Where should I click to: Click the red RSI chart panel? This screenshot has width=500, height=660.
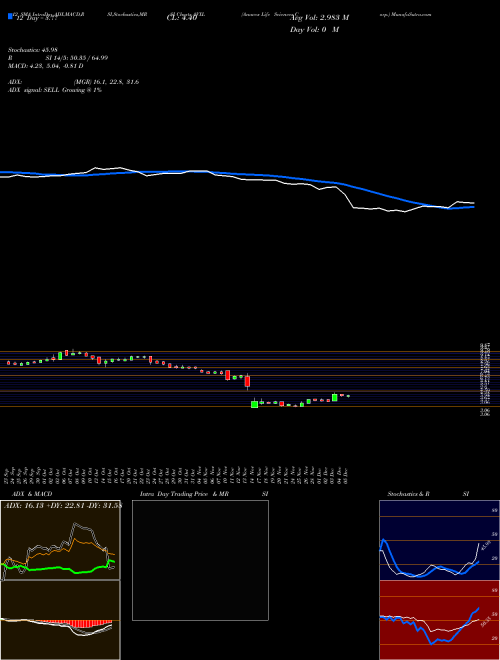439,620
